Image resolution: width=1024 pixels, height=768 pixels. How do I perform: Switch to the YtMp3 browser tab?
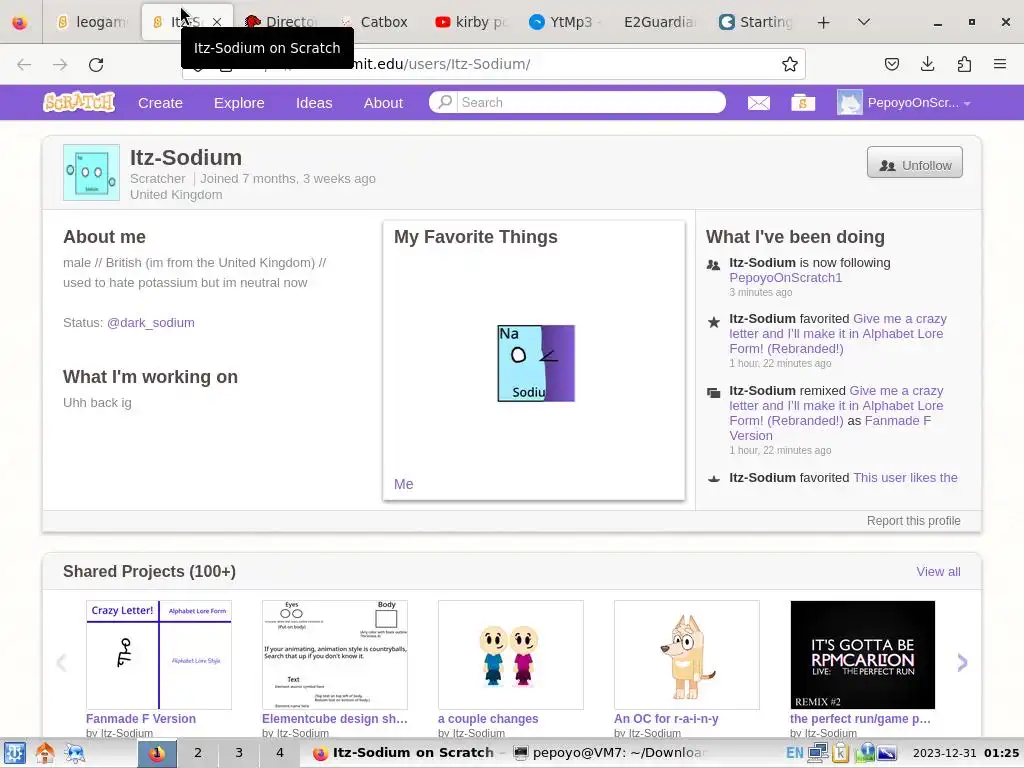[566, 22]
